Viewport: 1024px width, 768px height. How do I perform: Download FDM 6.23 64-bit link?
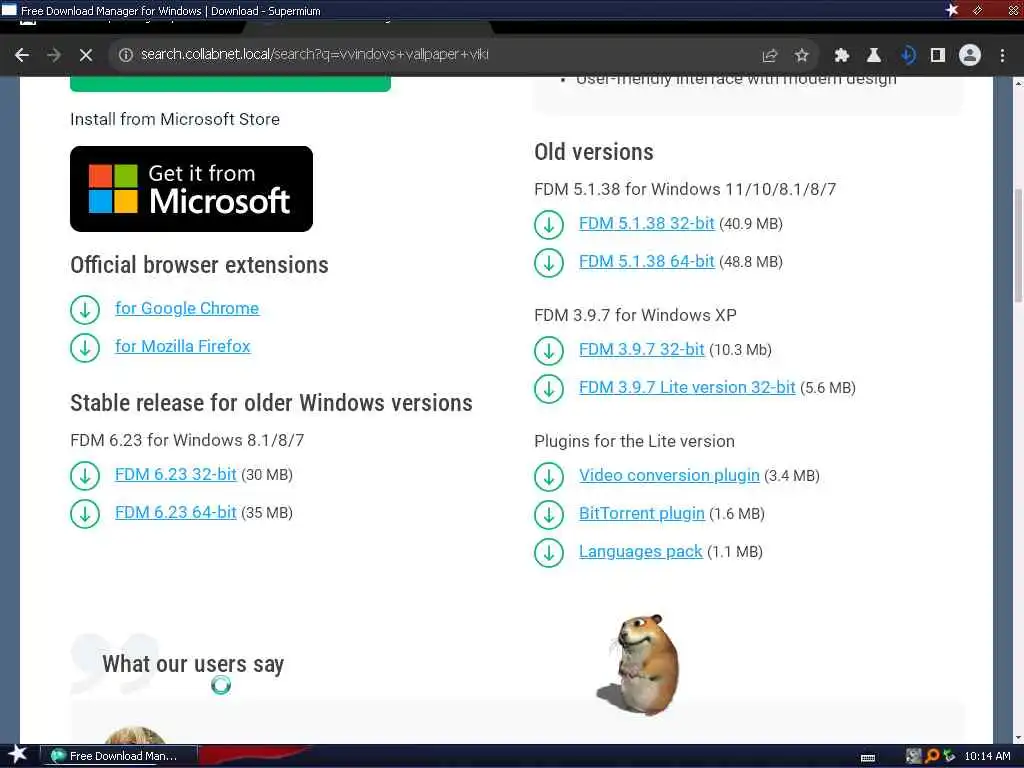tap(176, 512)
